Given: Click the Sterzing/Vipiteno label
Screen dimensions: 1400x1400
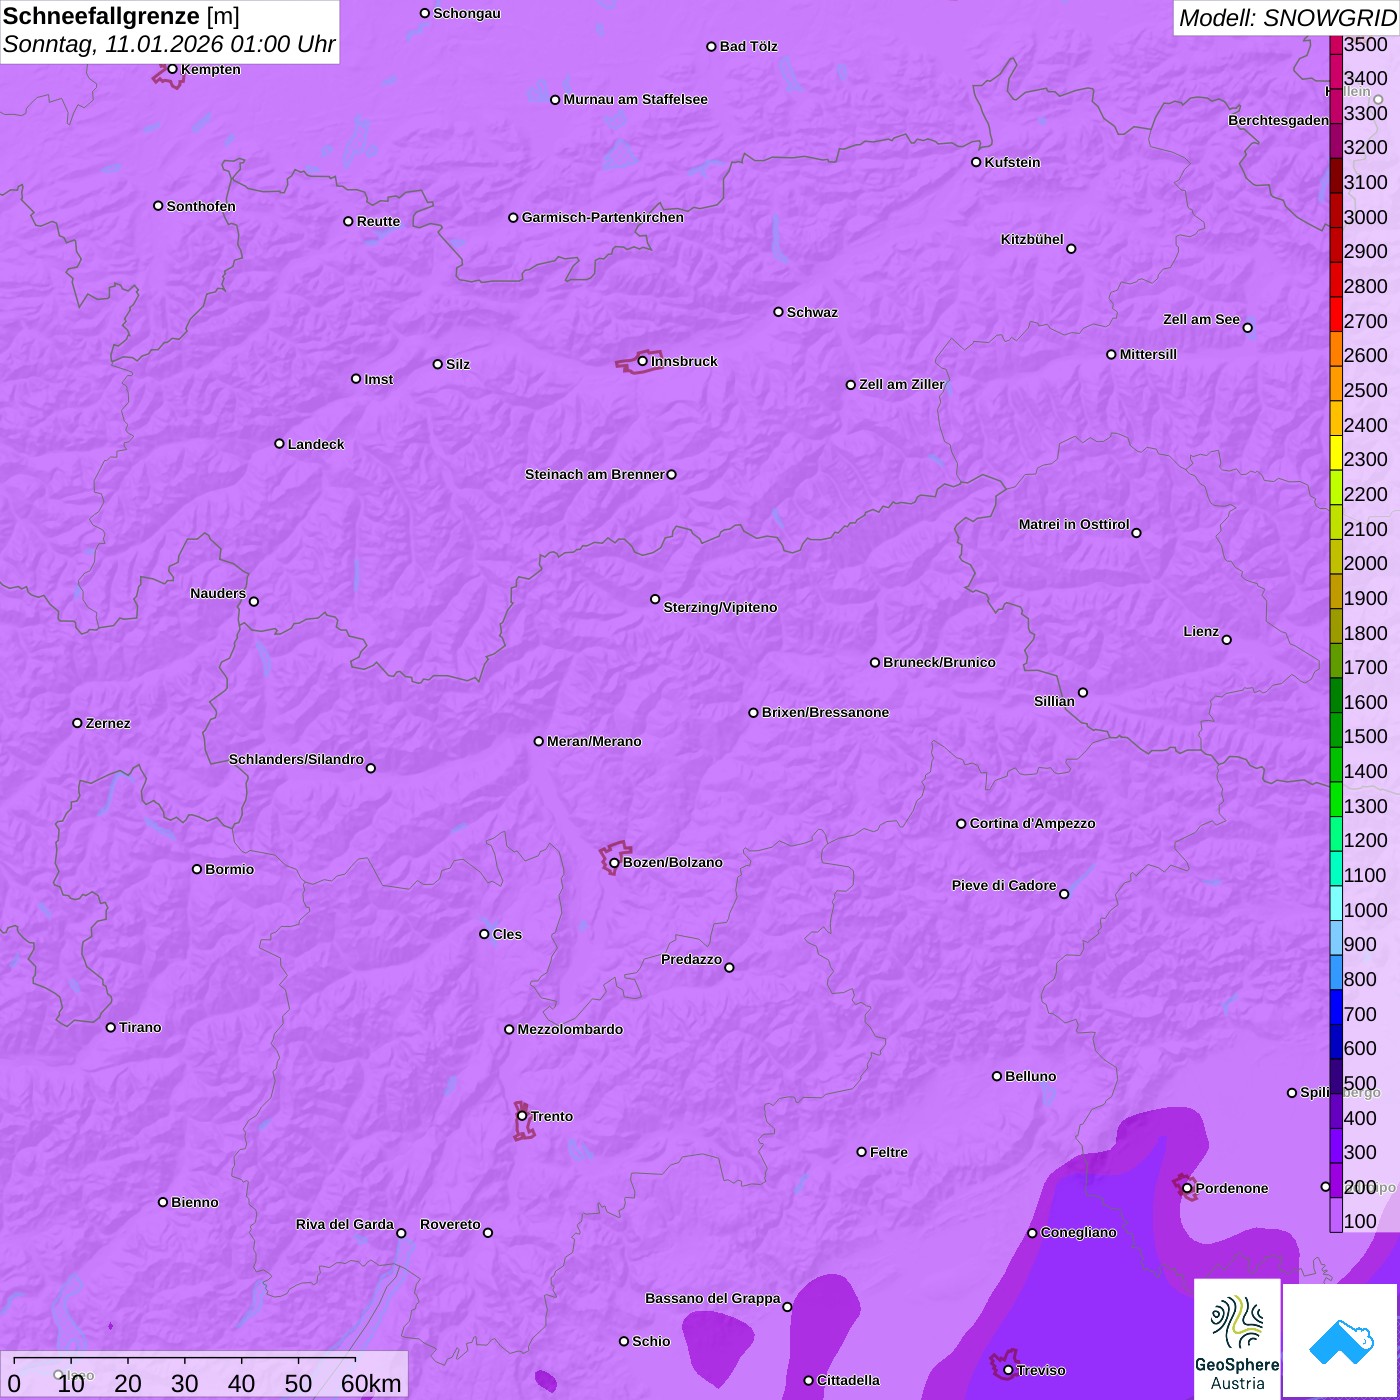Looking at the screenshot, I should click(x=720, y=607).
